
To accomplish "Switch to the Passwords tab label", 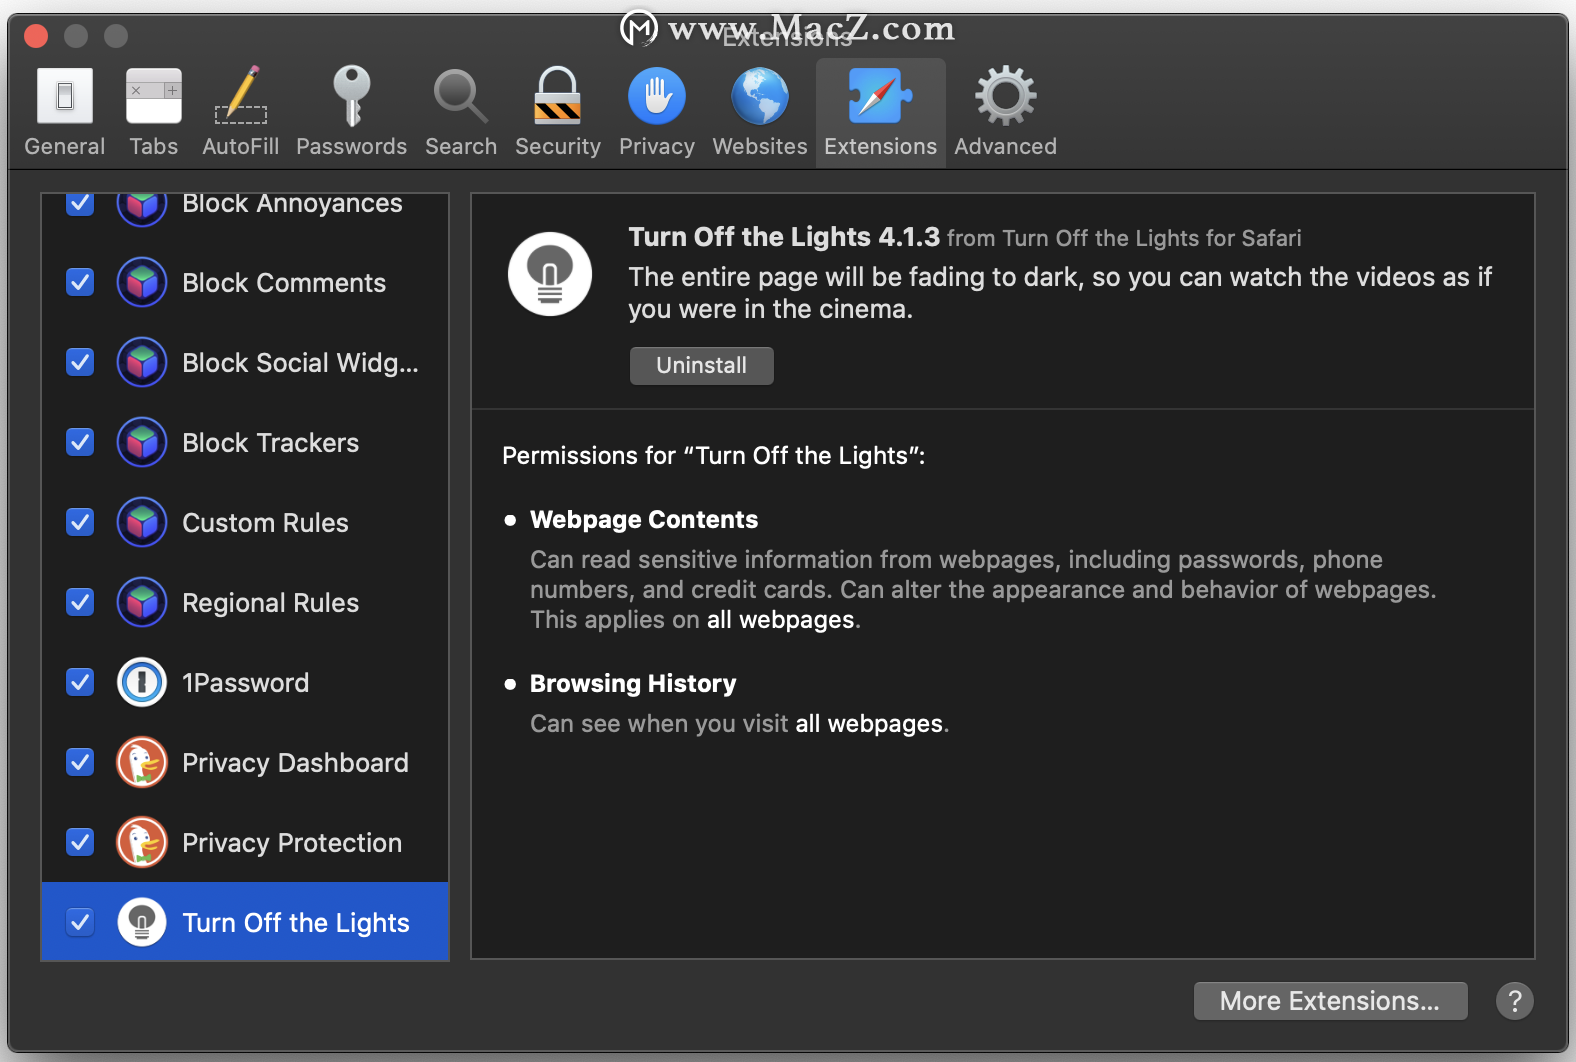I will click(352, 147).
